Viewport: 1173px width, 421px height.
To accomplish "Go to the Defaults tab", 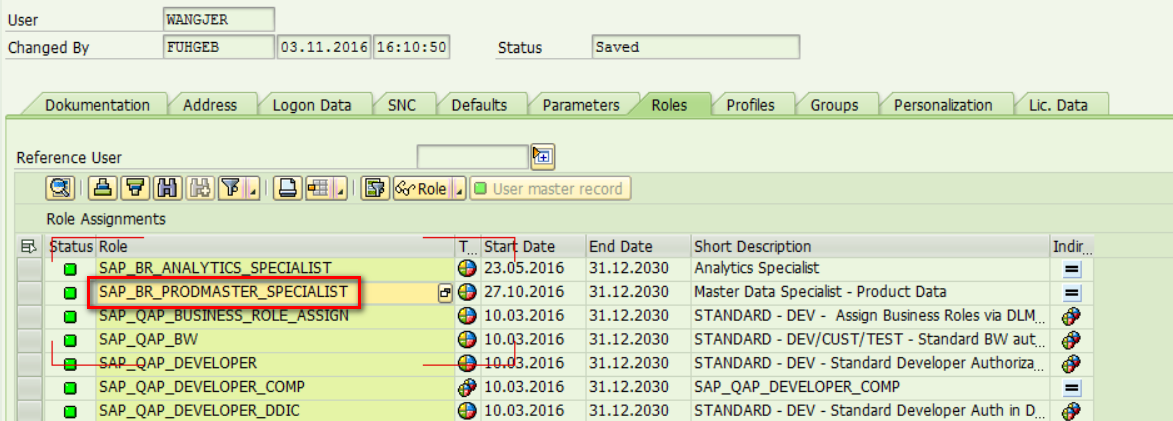I will click(x=479, y=105).
